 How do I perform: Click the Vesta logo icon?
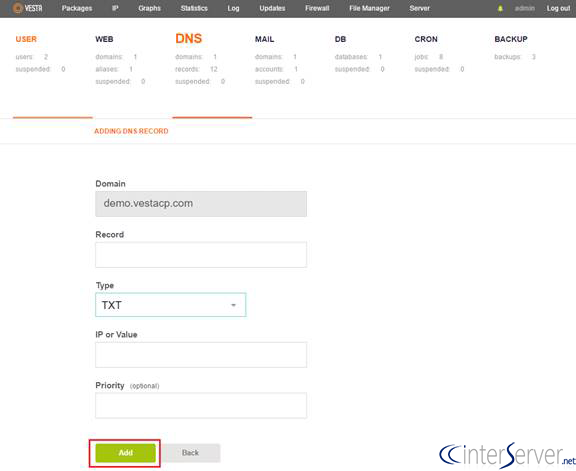click(27, 8)
